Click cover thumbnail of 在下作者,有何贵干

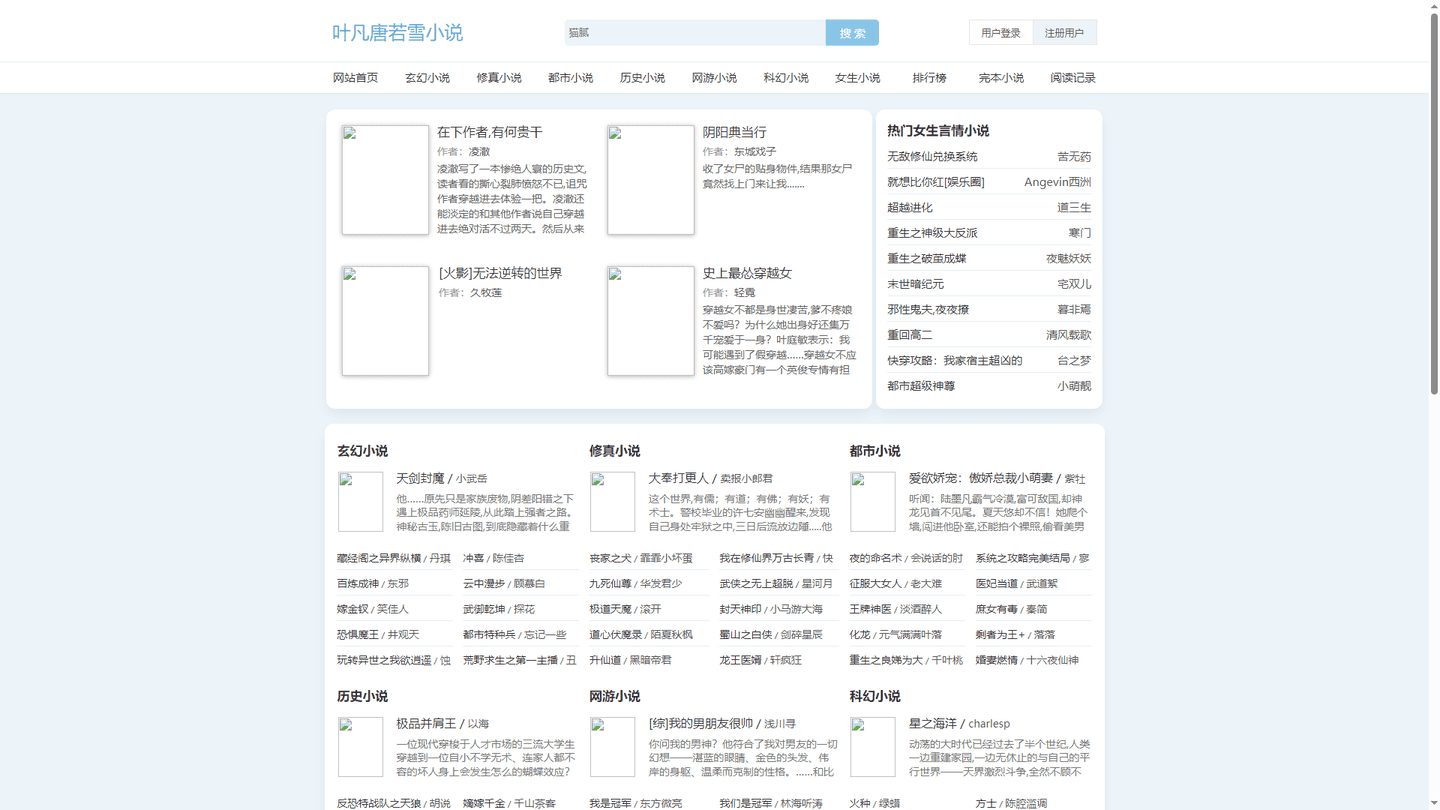coord(385,180)
